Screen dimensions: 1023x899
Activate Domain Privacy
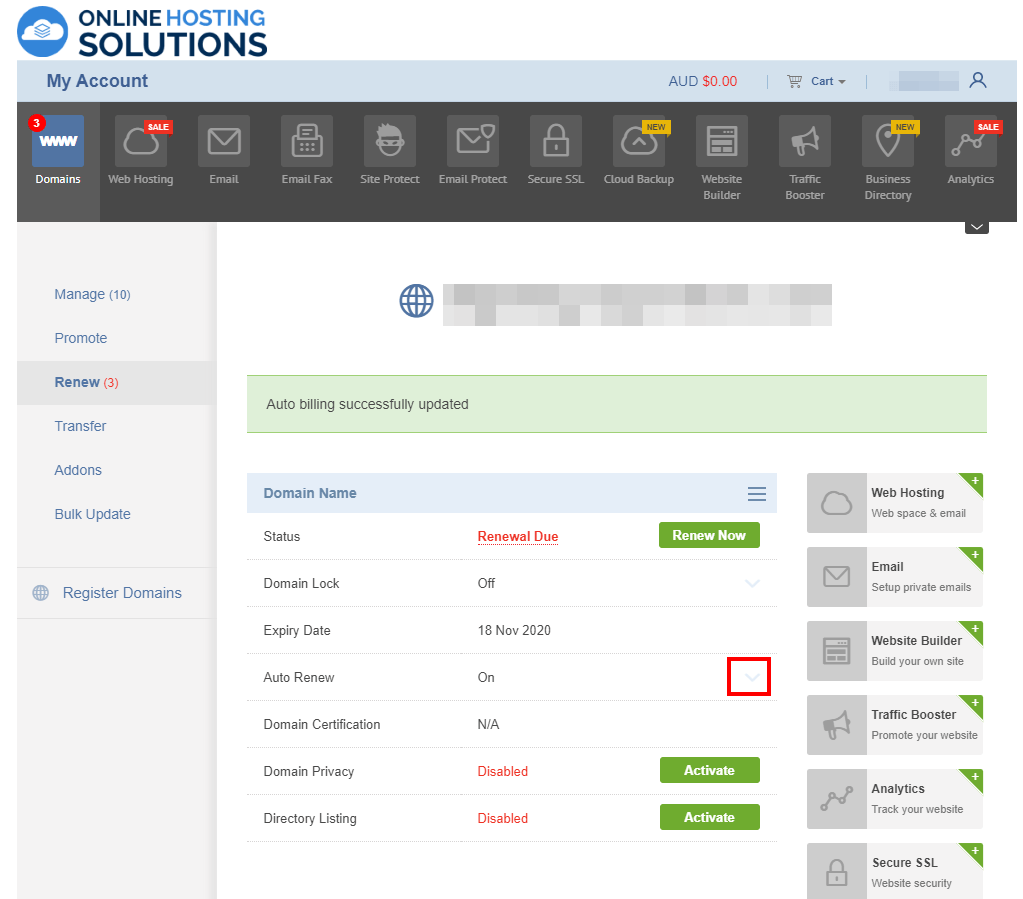coord(709,770)
